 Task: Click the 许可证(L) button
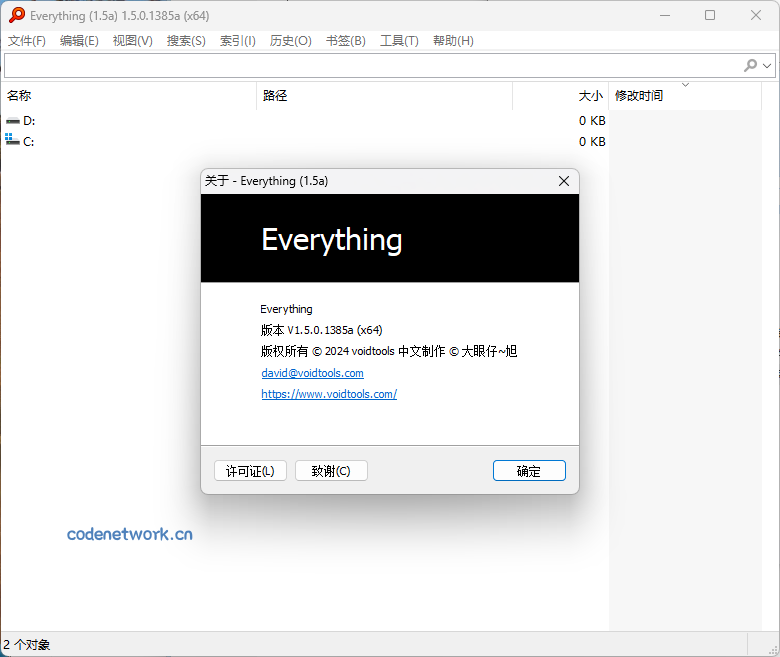click(250, 470)
